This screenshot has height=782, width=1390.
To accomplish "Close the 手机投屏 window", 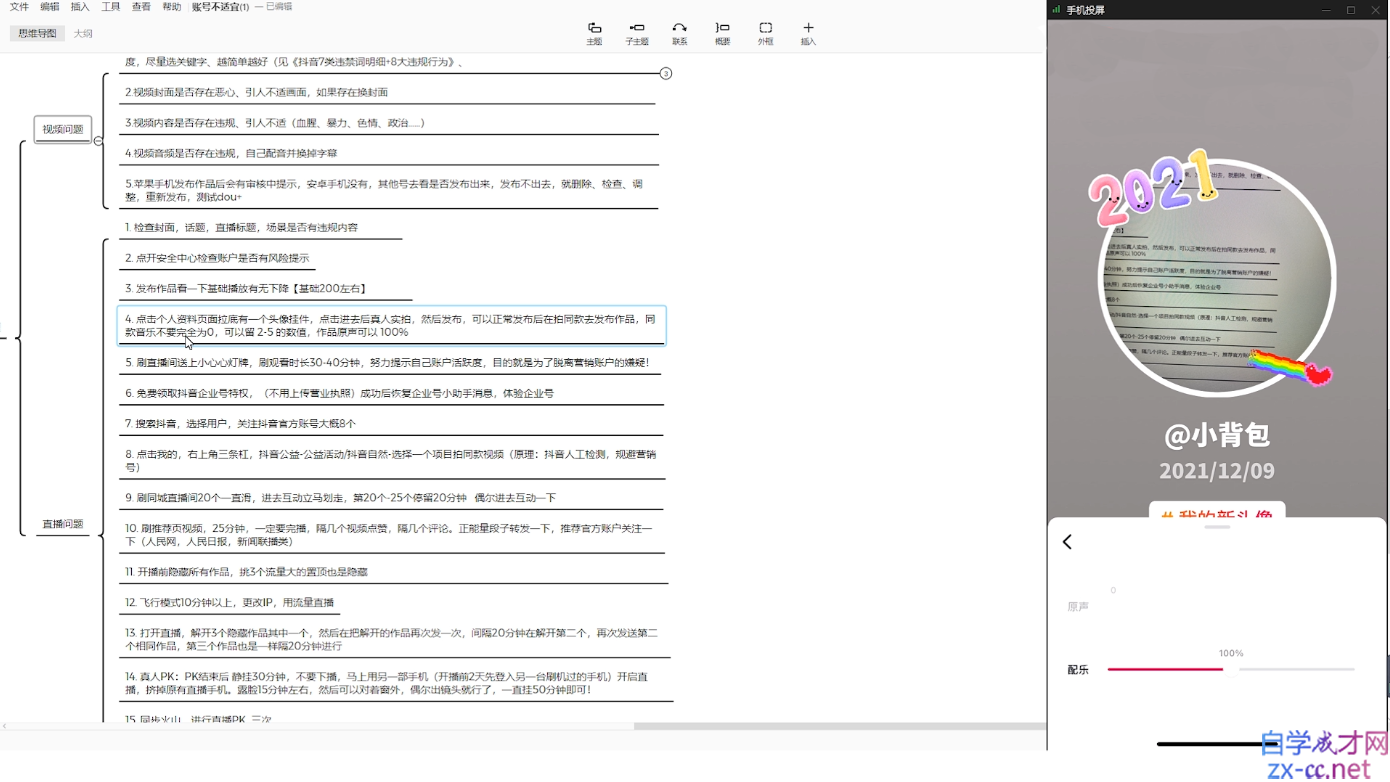I will [x=1375, y=10].
